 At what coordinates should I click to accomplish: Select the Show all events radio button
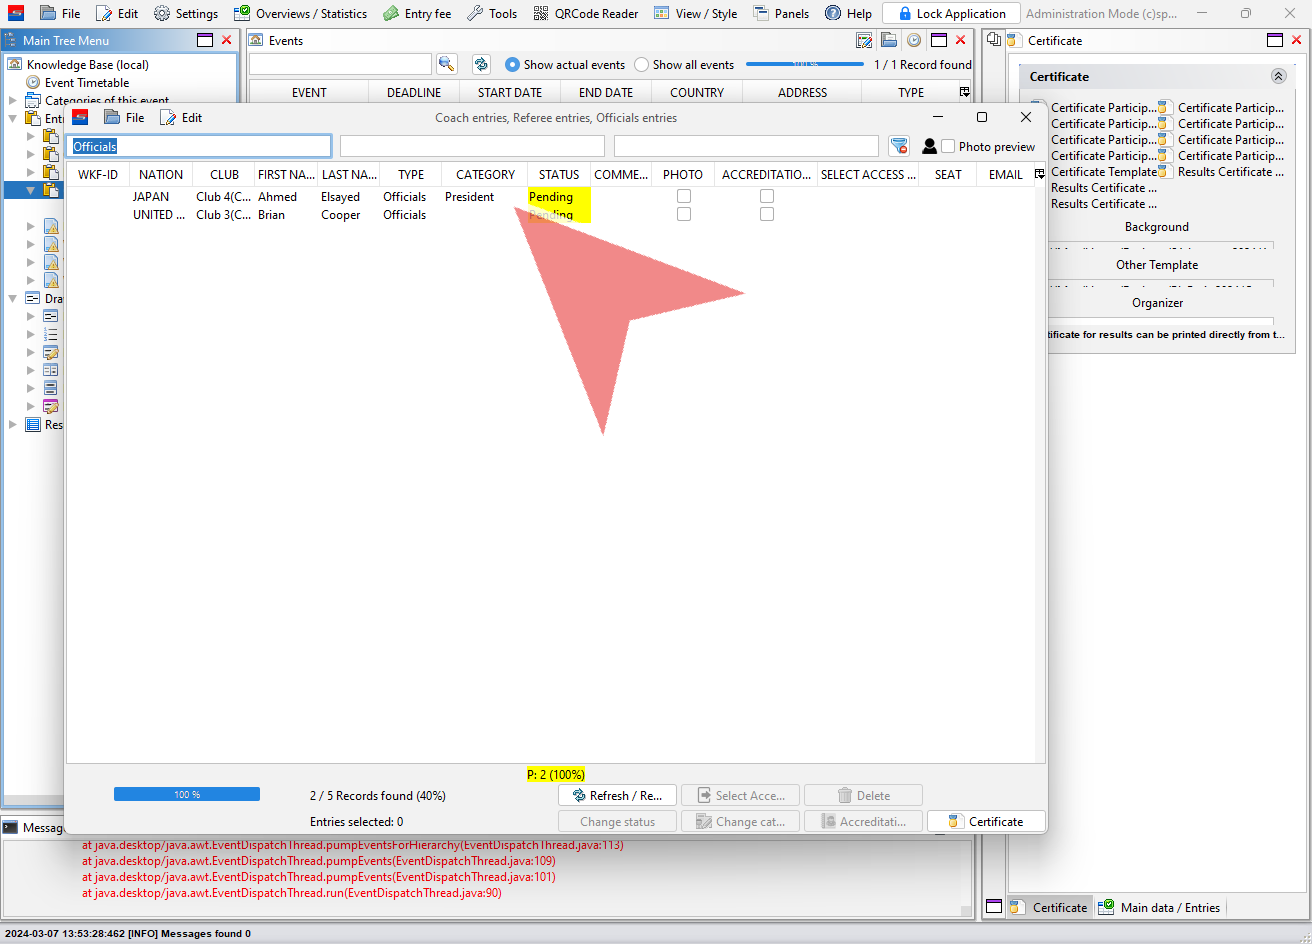click(x=642, y=65)
